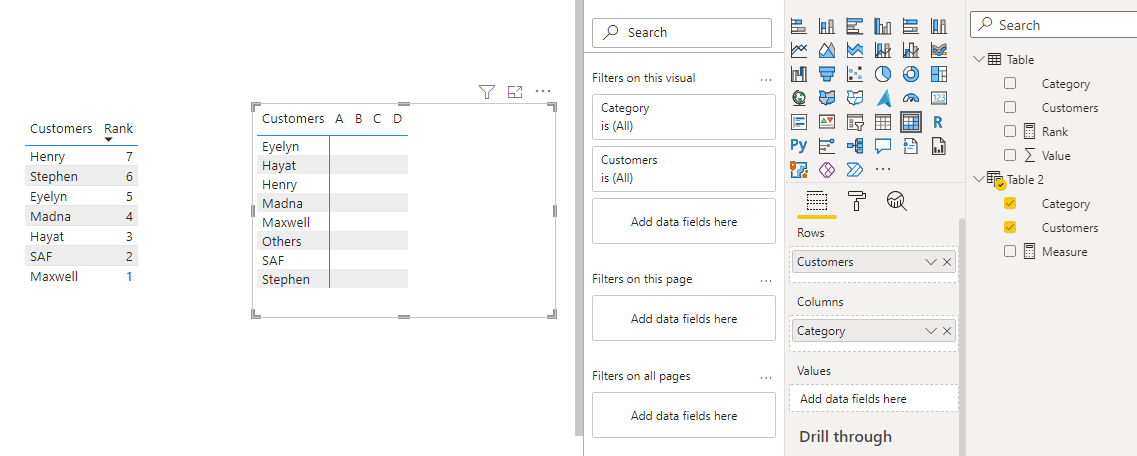Select the Others row in the matrix
The width and height of the screenshot is (1137, 456).
[332, 241]
